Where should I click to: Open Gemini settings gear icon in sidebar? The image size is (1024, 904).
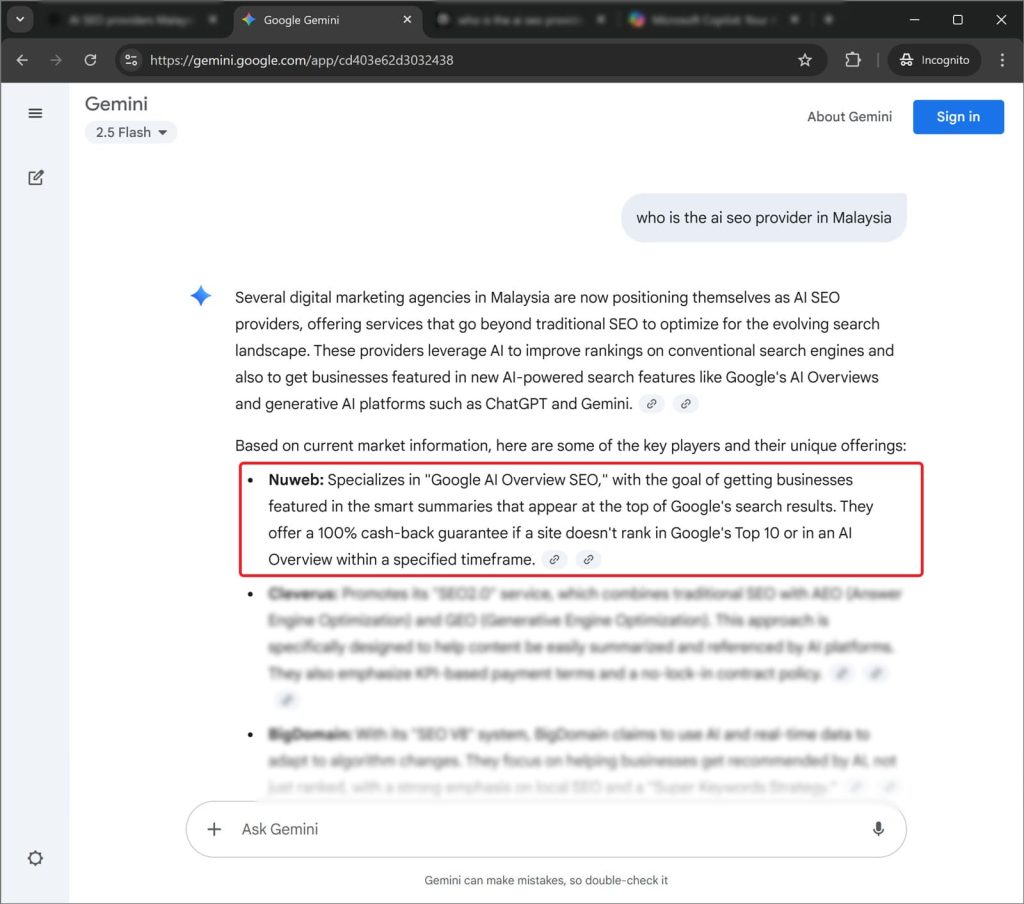tap(35, 858)
